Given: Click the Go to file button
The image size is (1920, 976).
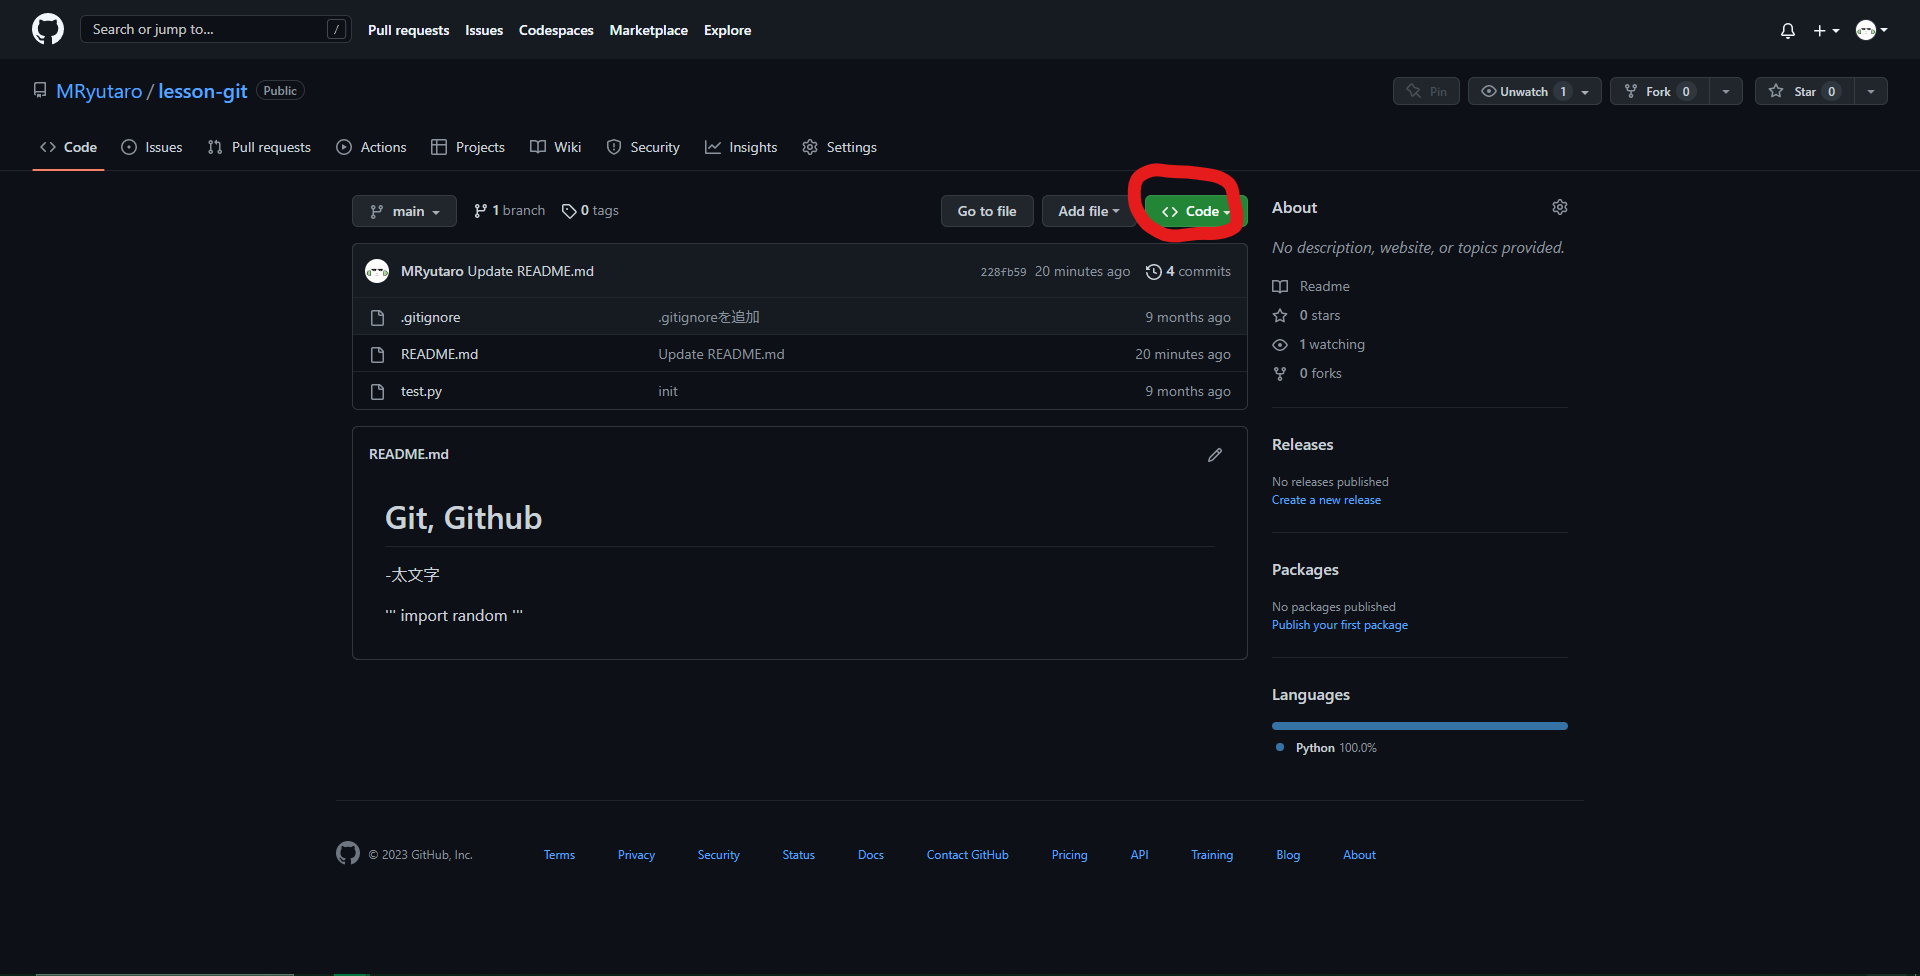Looking at the screenshot, I should click(x=987, y=211).
